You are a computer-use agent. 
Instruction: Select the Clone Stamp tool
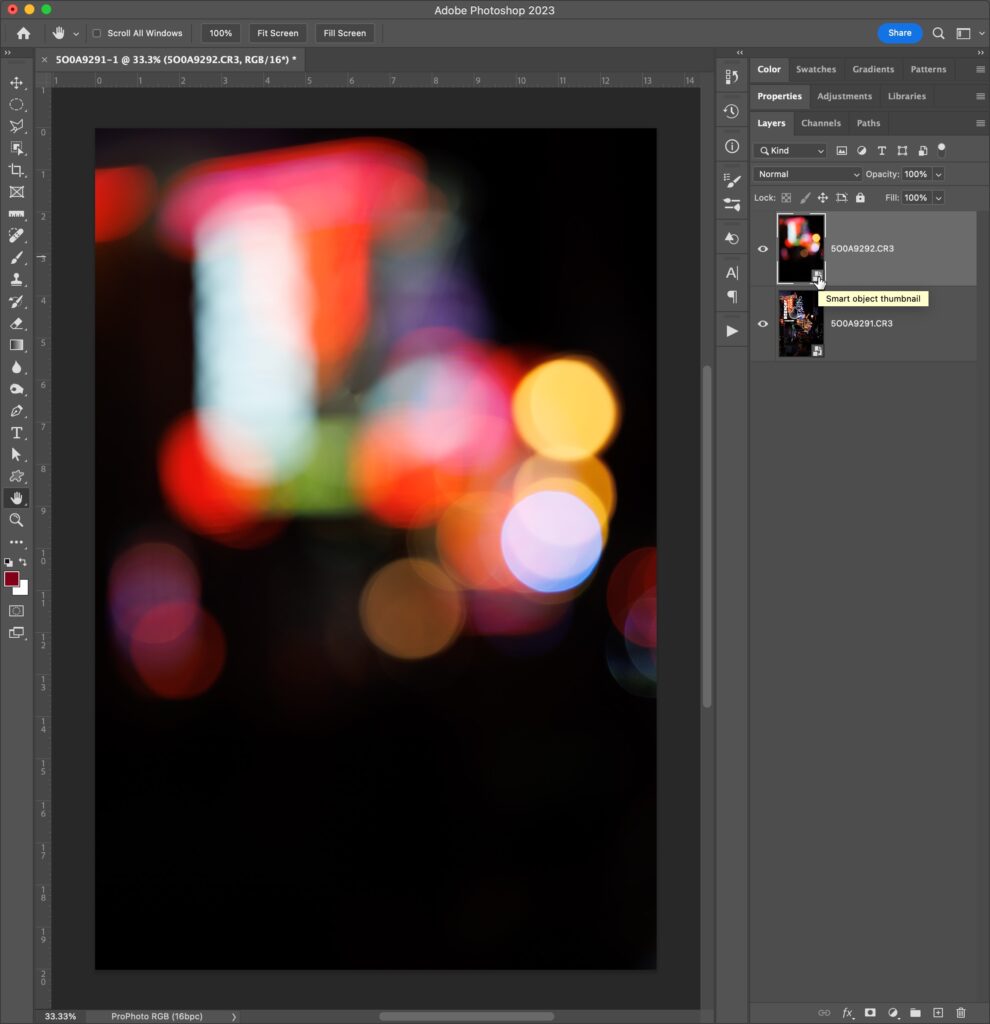click(16, 280)
